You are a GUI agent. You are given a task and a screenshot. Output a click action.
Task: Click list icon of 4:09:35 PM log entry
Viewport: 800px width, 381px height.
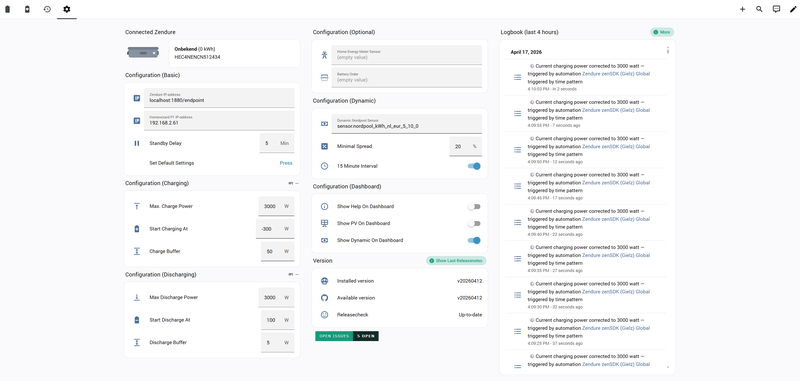[x=517, y=259]
